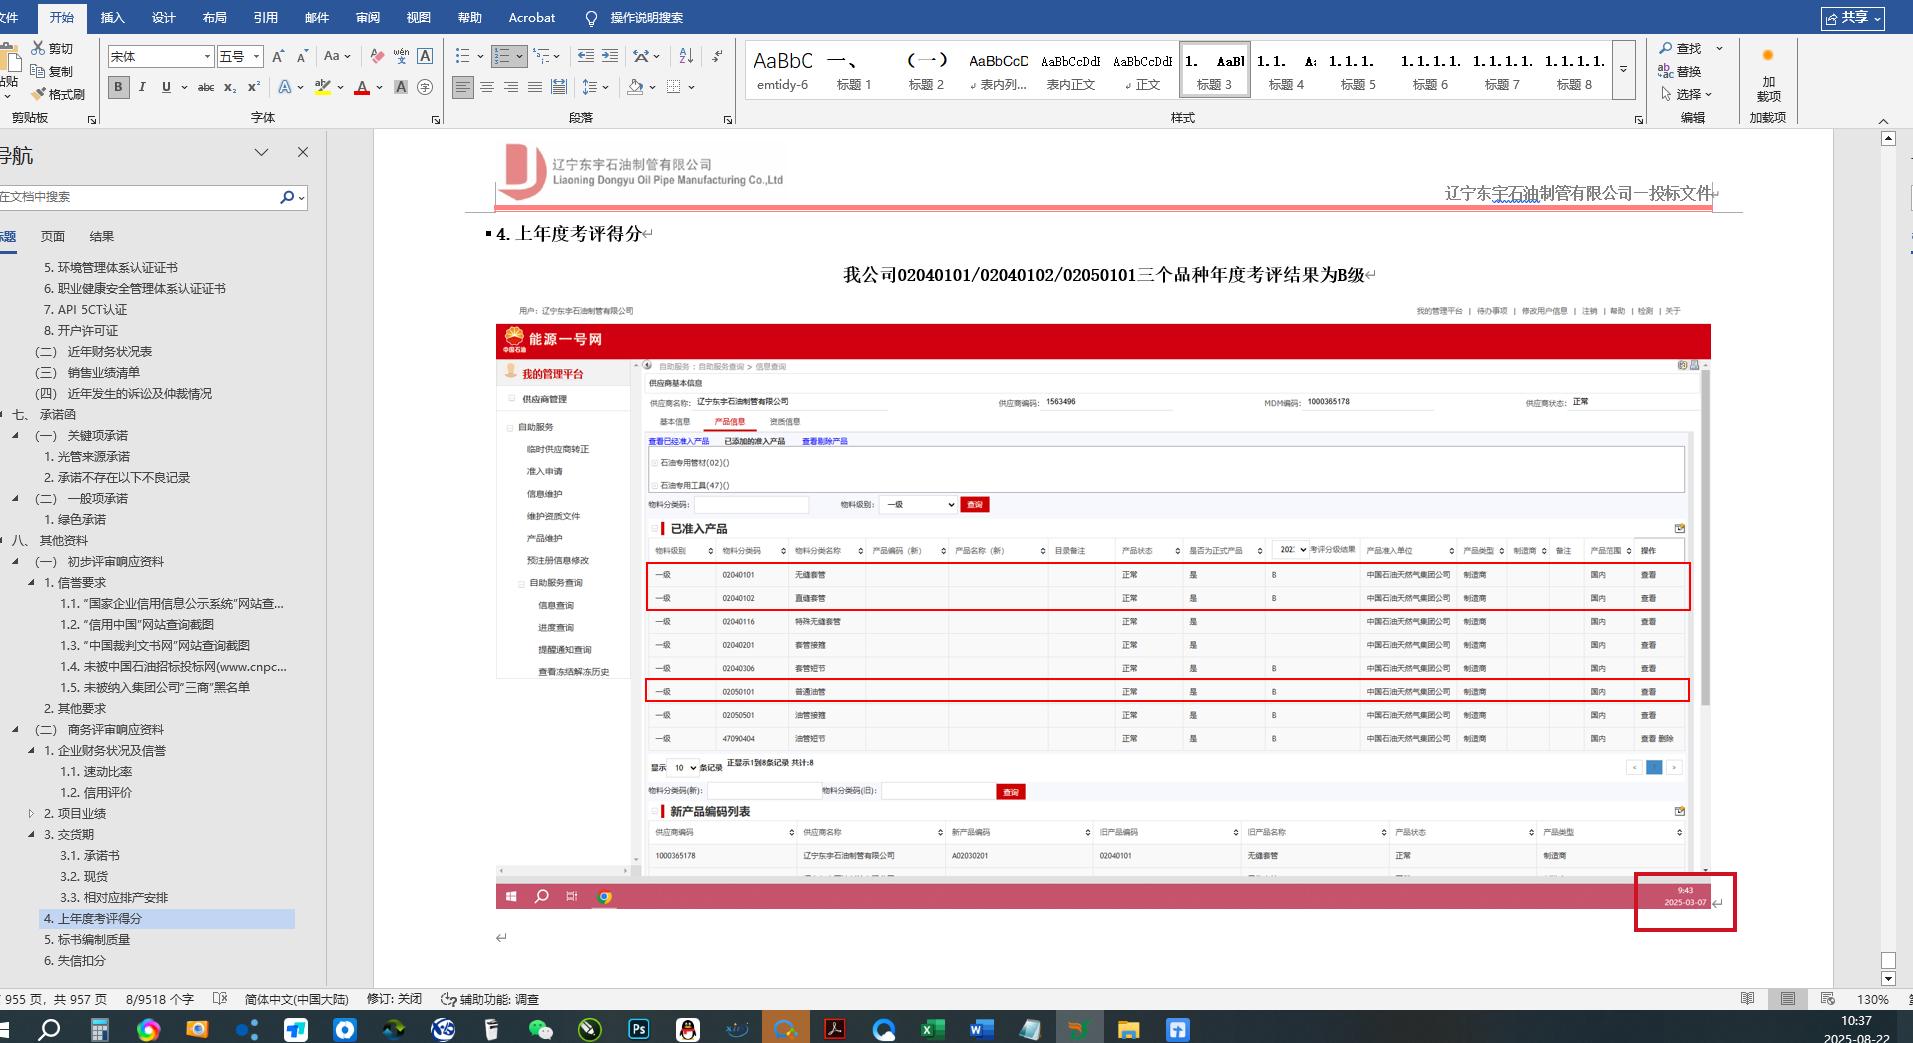Toggle italic formatting
1913x1043 pixels.
click(142, 87)
